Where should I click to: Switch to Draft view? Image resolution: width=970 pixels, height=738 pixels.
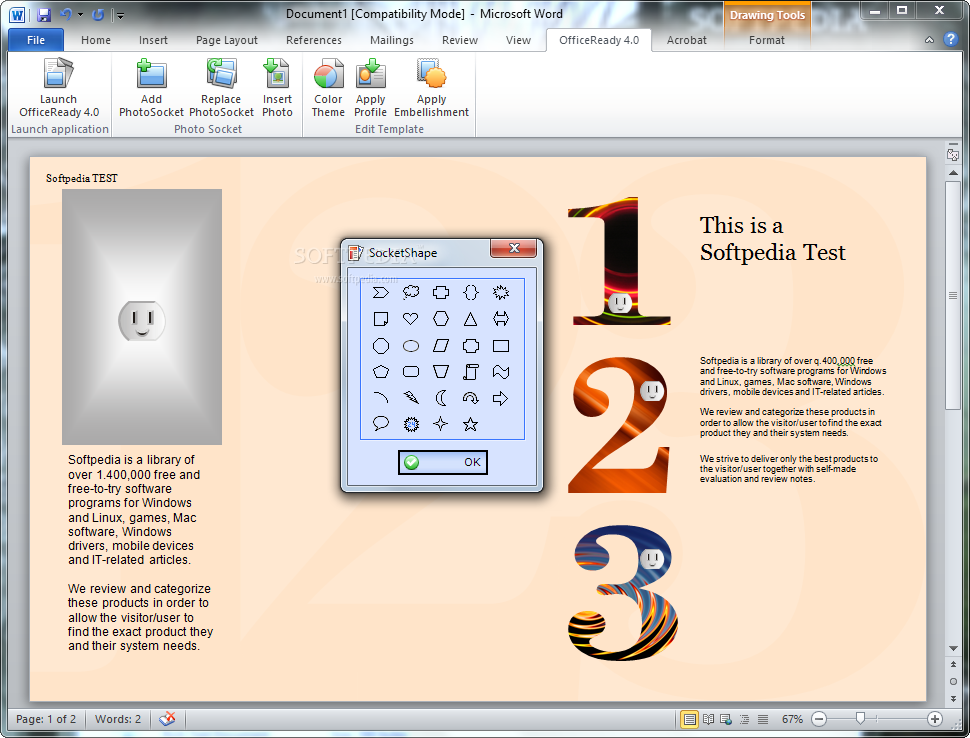(x=763, y=719)
